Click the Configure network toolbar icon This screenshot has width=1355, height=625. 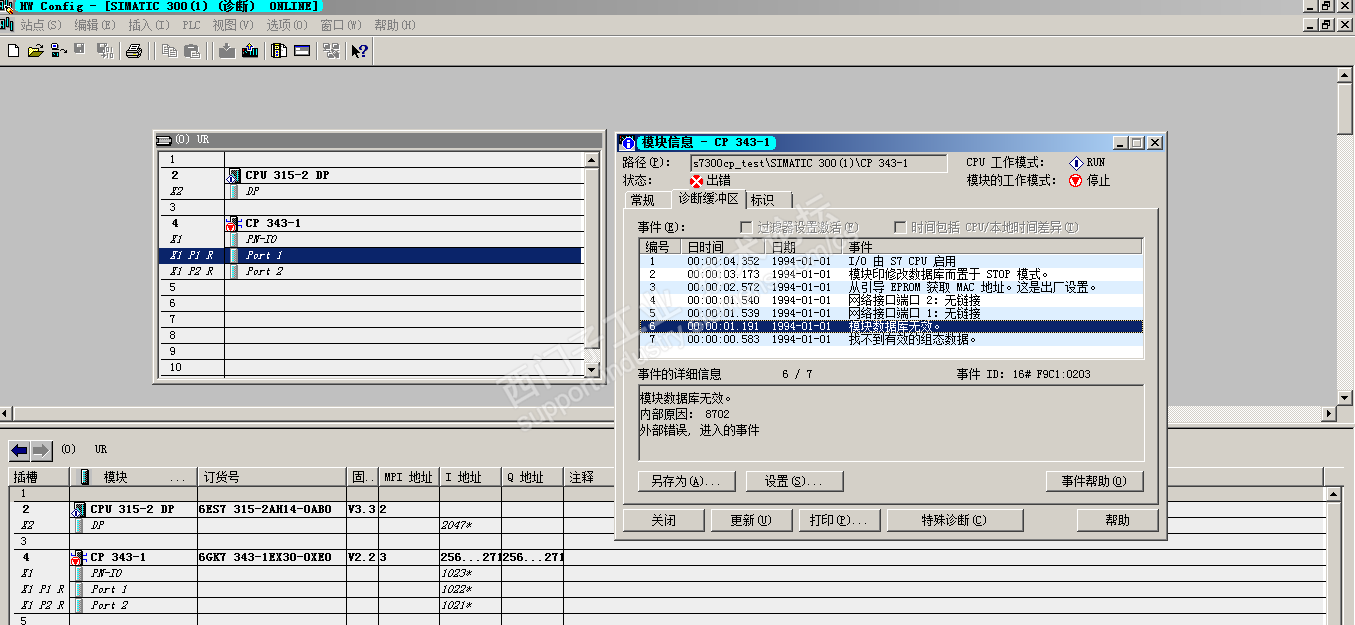[330, 50]
